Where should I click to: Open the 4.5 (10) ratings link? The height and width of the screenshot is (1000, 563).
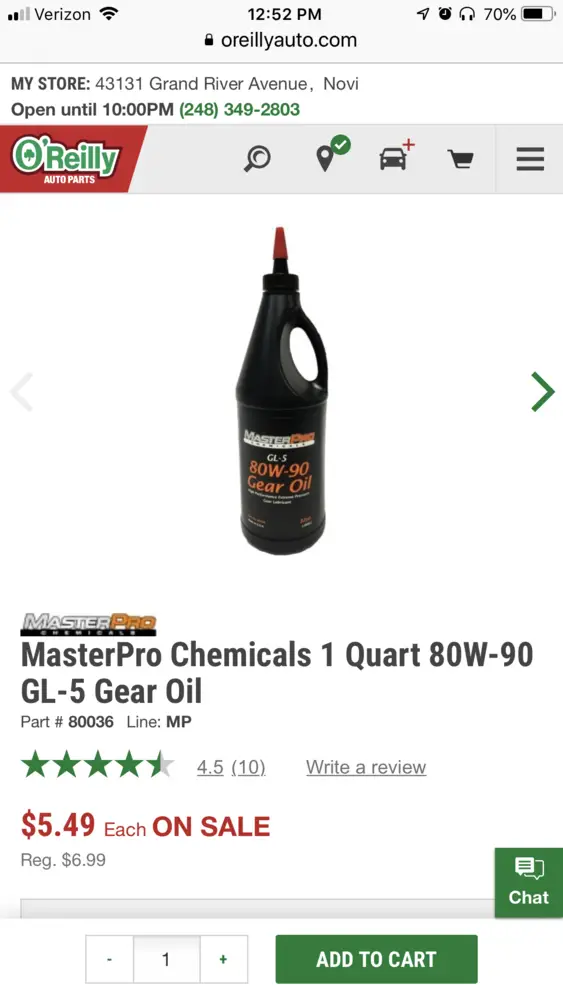point(231,767)
